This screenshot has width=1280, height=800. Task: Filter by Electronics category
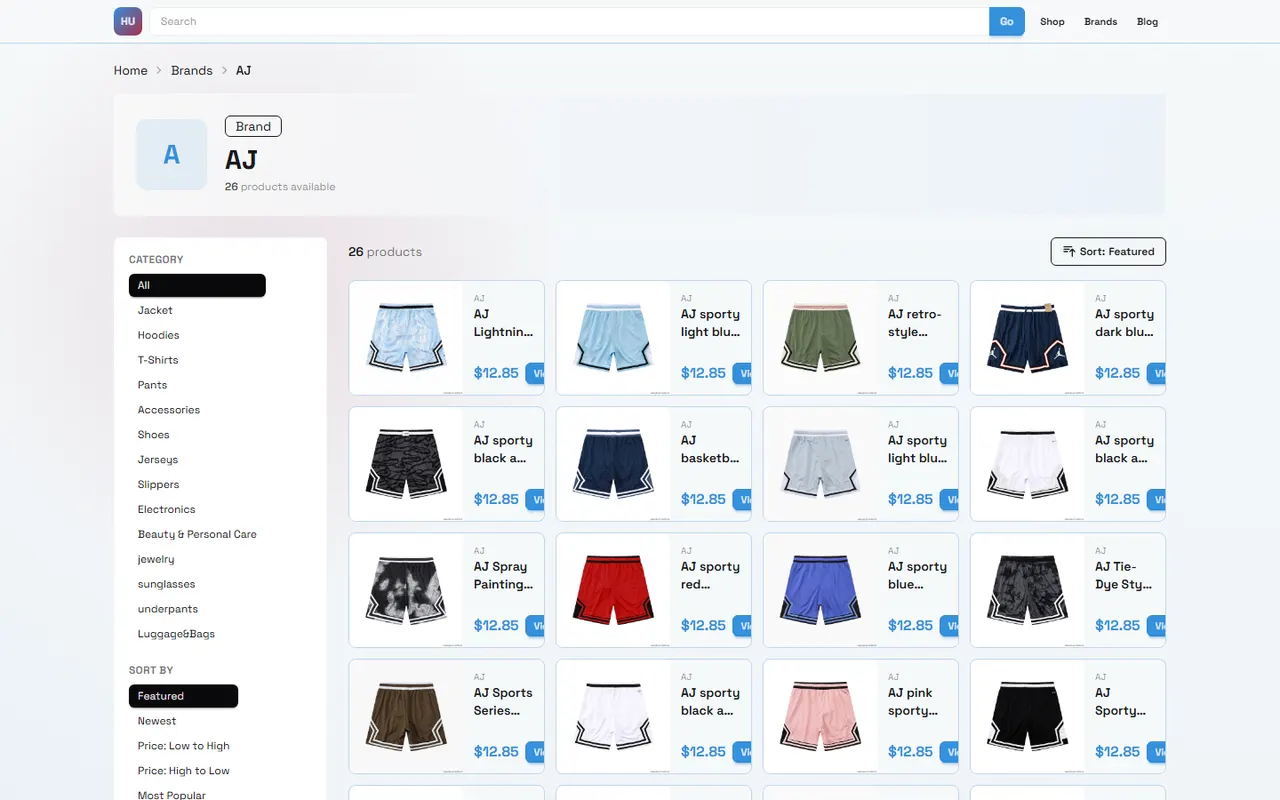(167, 510)
